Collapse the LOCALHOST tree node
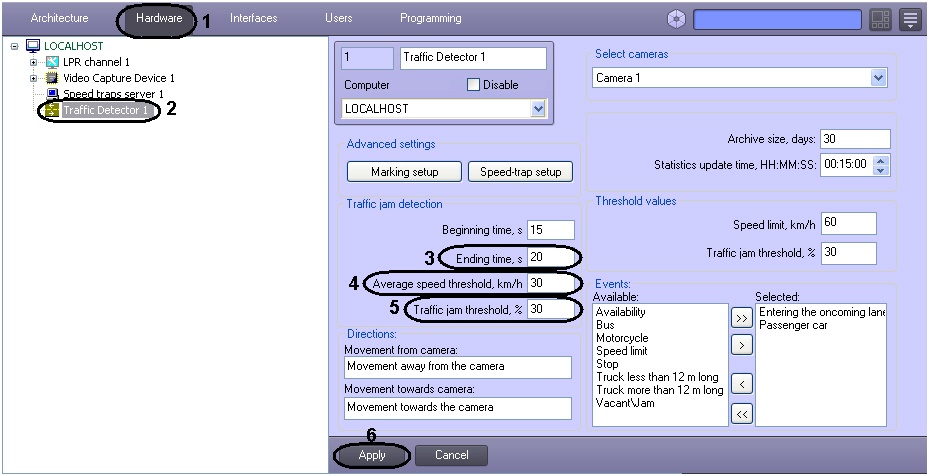Screen dimensions: 929x476 click(14, 46)
